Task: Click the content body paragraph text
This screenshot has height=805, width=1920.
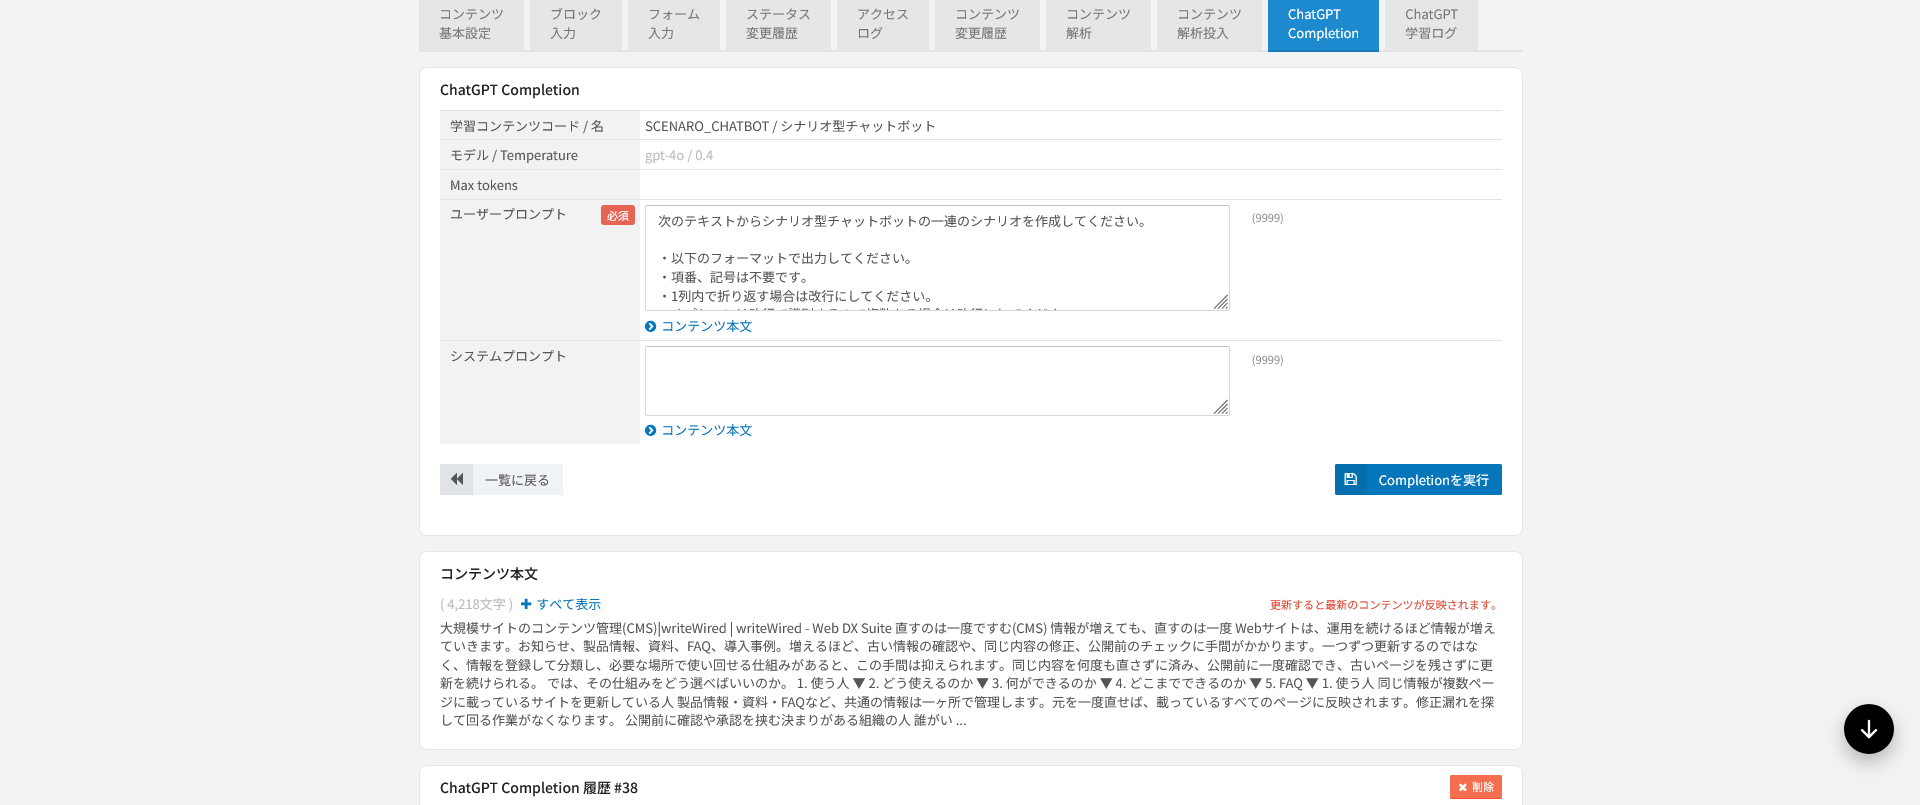Action: pyautogui.click(x=968, y=674)
